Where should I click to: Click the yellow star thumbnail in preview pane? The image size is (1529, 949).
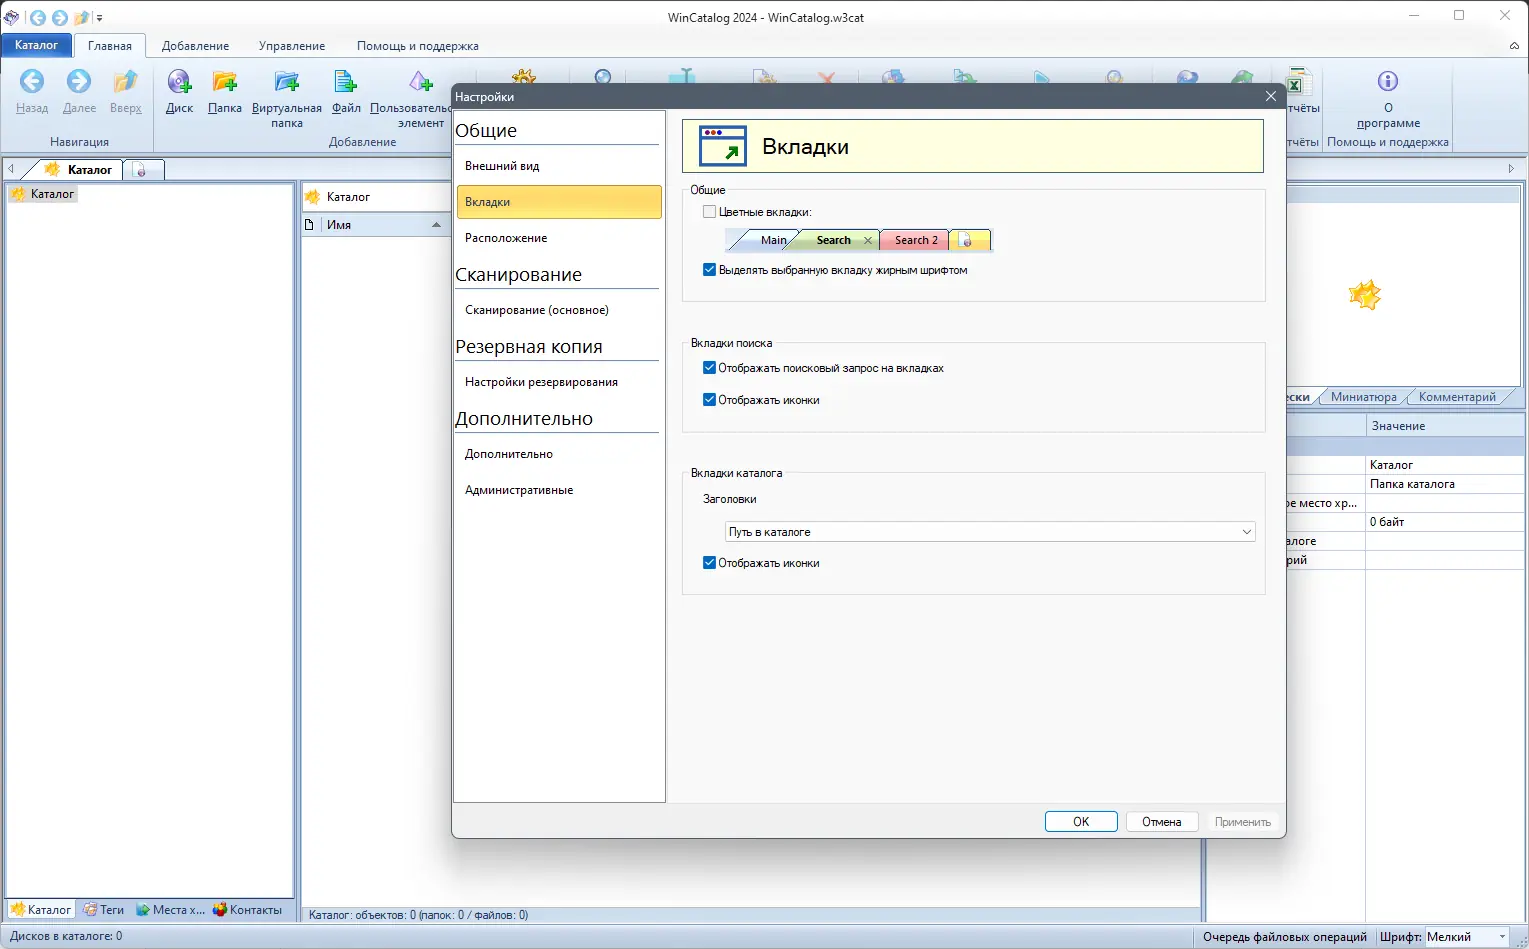[x=1364, y=295]
